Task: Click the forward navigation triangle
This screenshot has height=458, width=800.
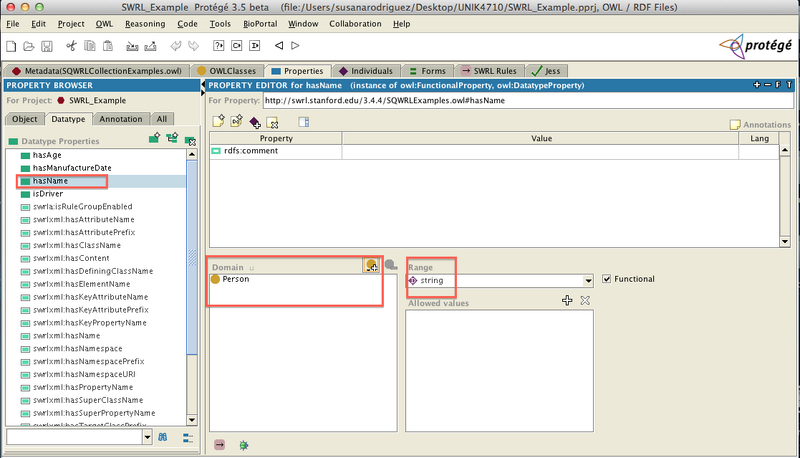Action: tap(295, 46)
